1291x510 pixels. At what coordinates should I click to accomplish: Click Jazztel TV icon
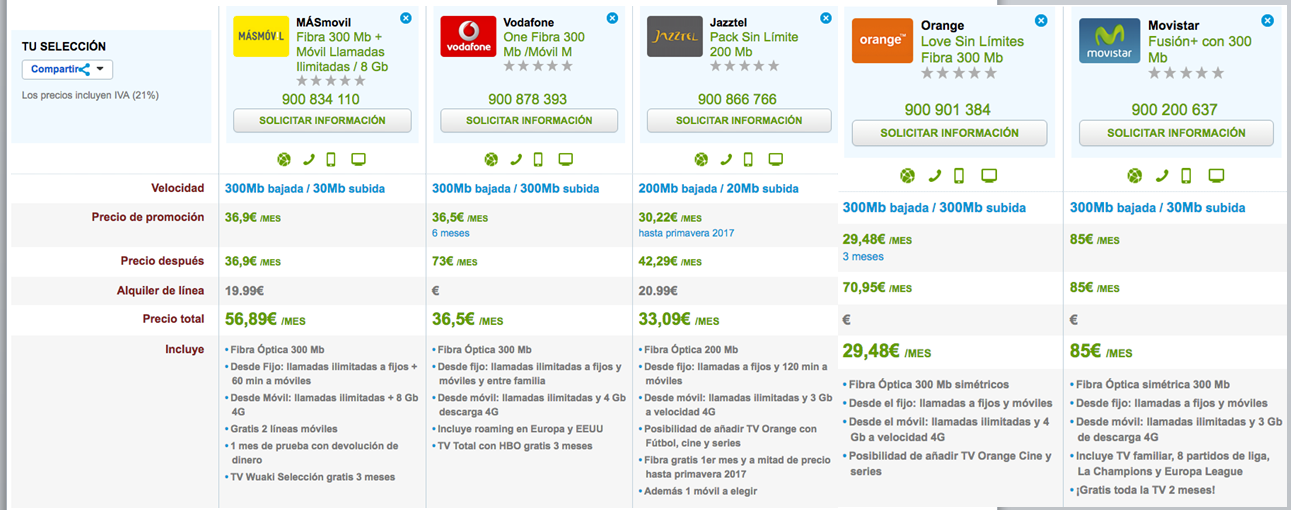tap(775, 159)
